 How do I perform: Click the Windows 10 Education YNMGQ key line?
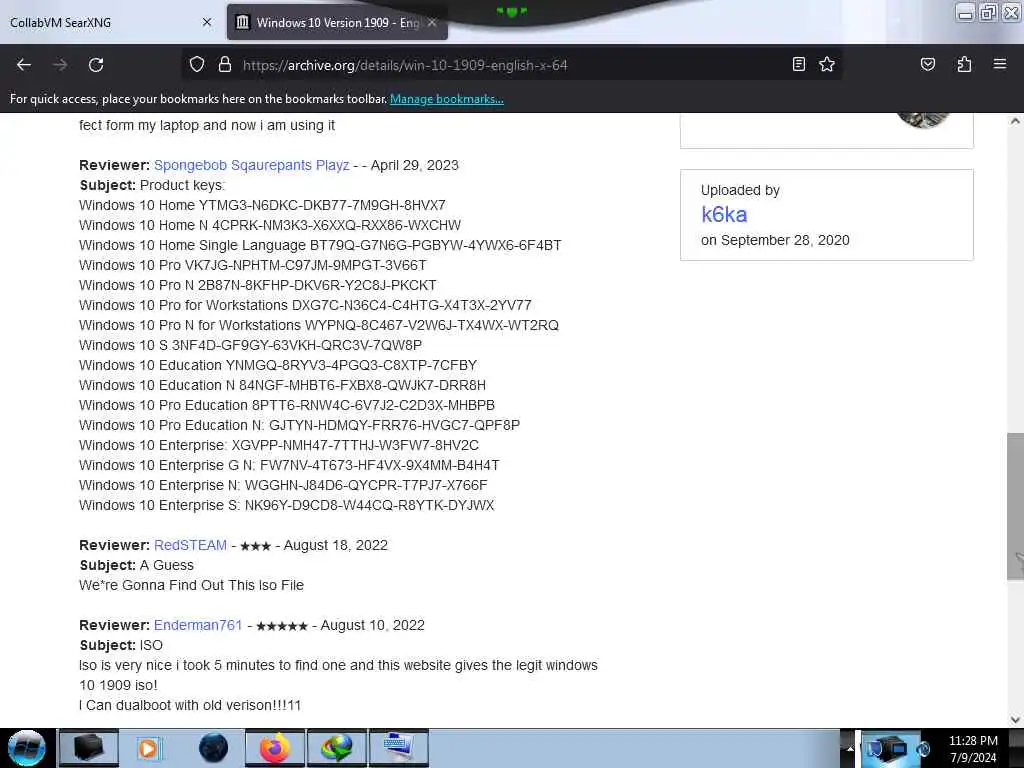[278, 365]
